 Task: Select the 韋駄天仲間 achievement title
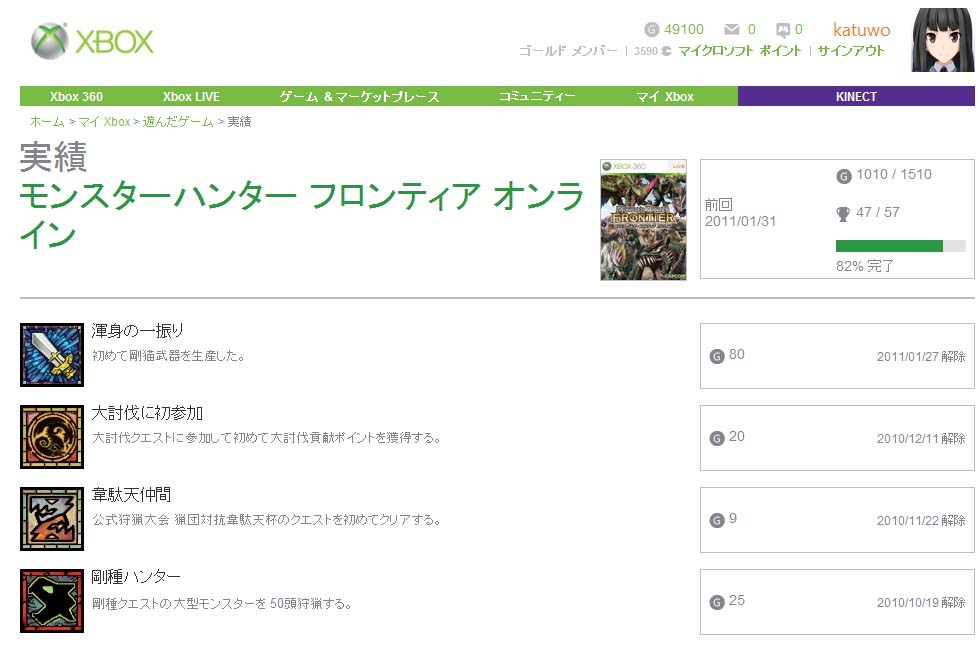point(131,494)
